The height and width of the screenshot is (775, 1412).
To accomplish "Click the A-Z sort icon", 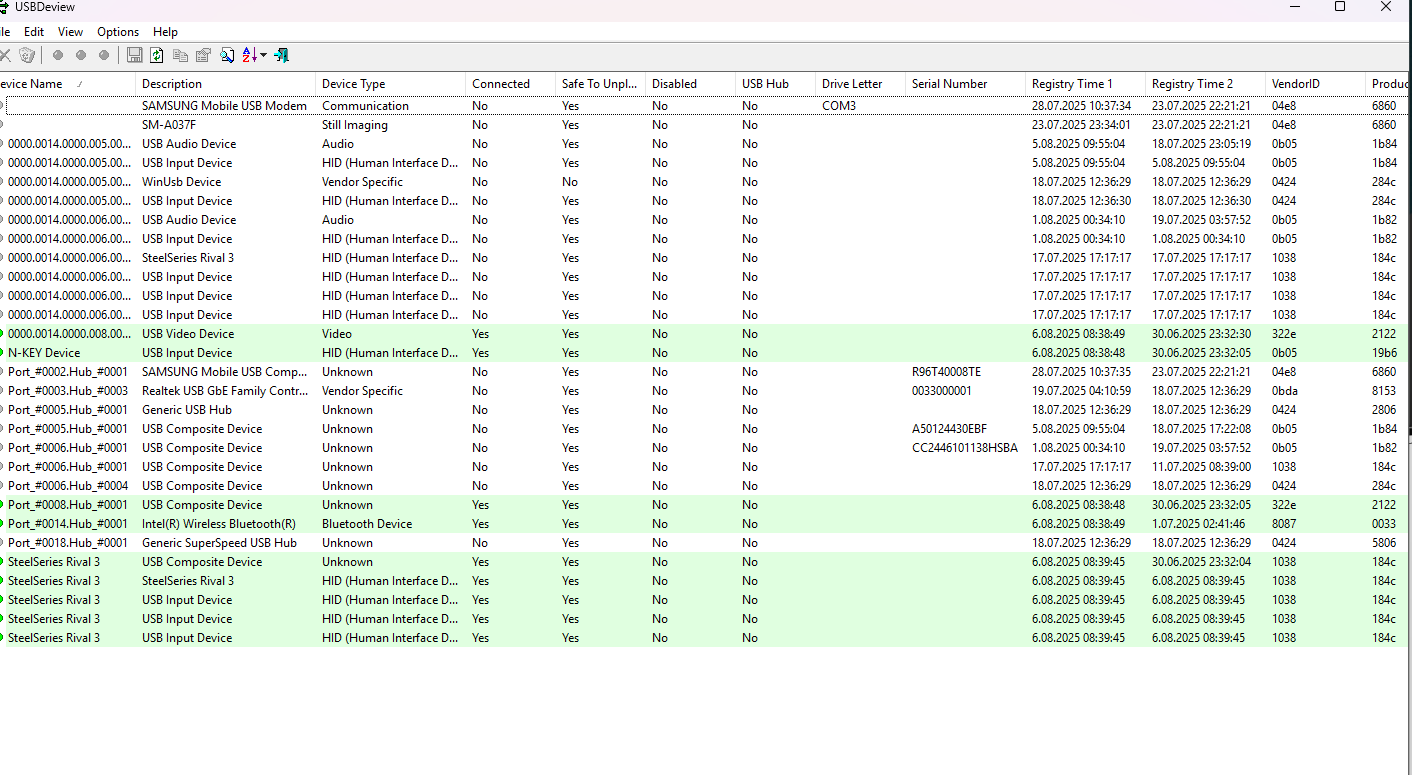I will click(x=249, y=55).
